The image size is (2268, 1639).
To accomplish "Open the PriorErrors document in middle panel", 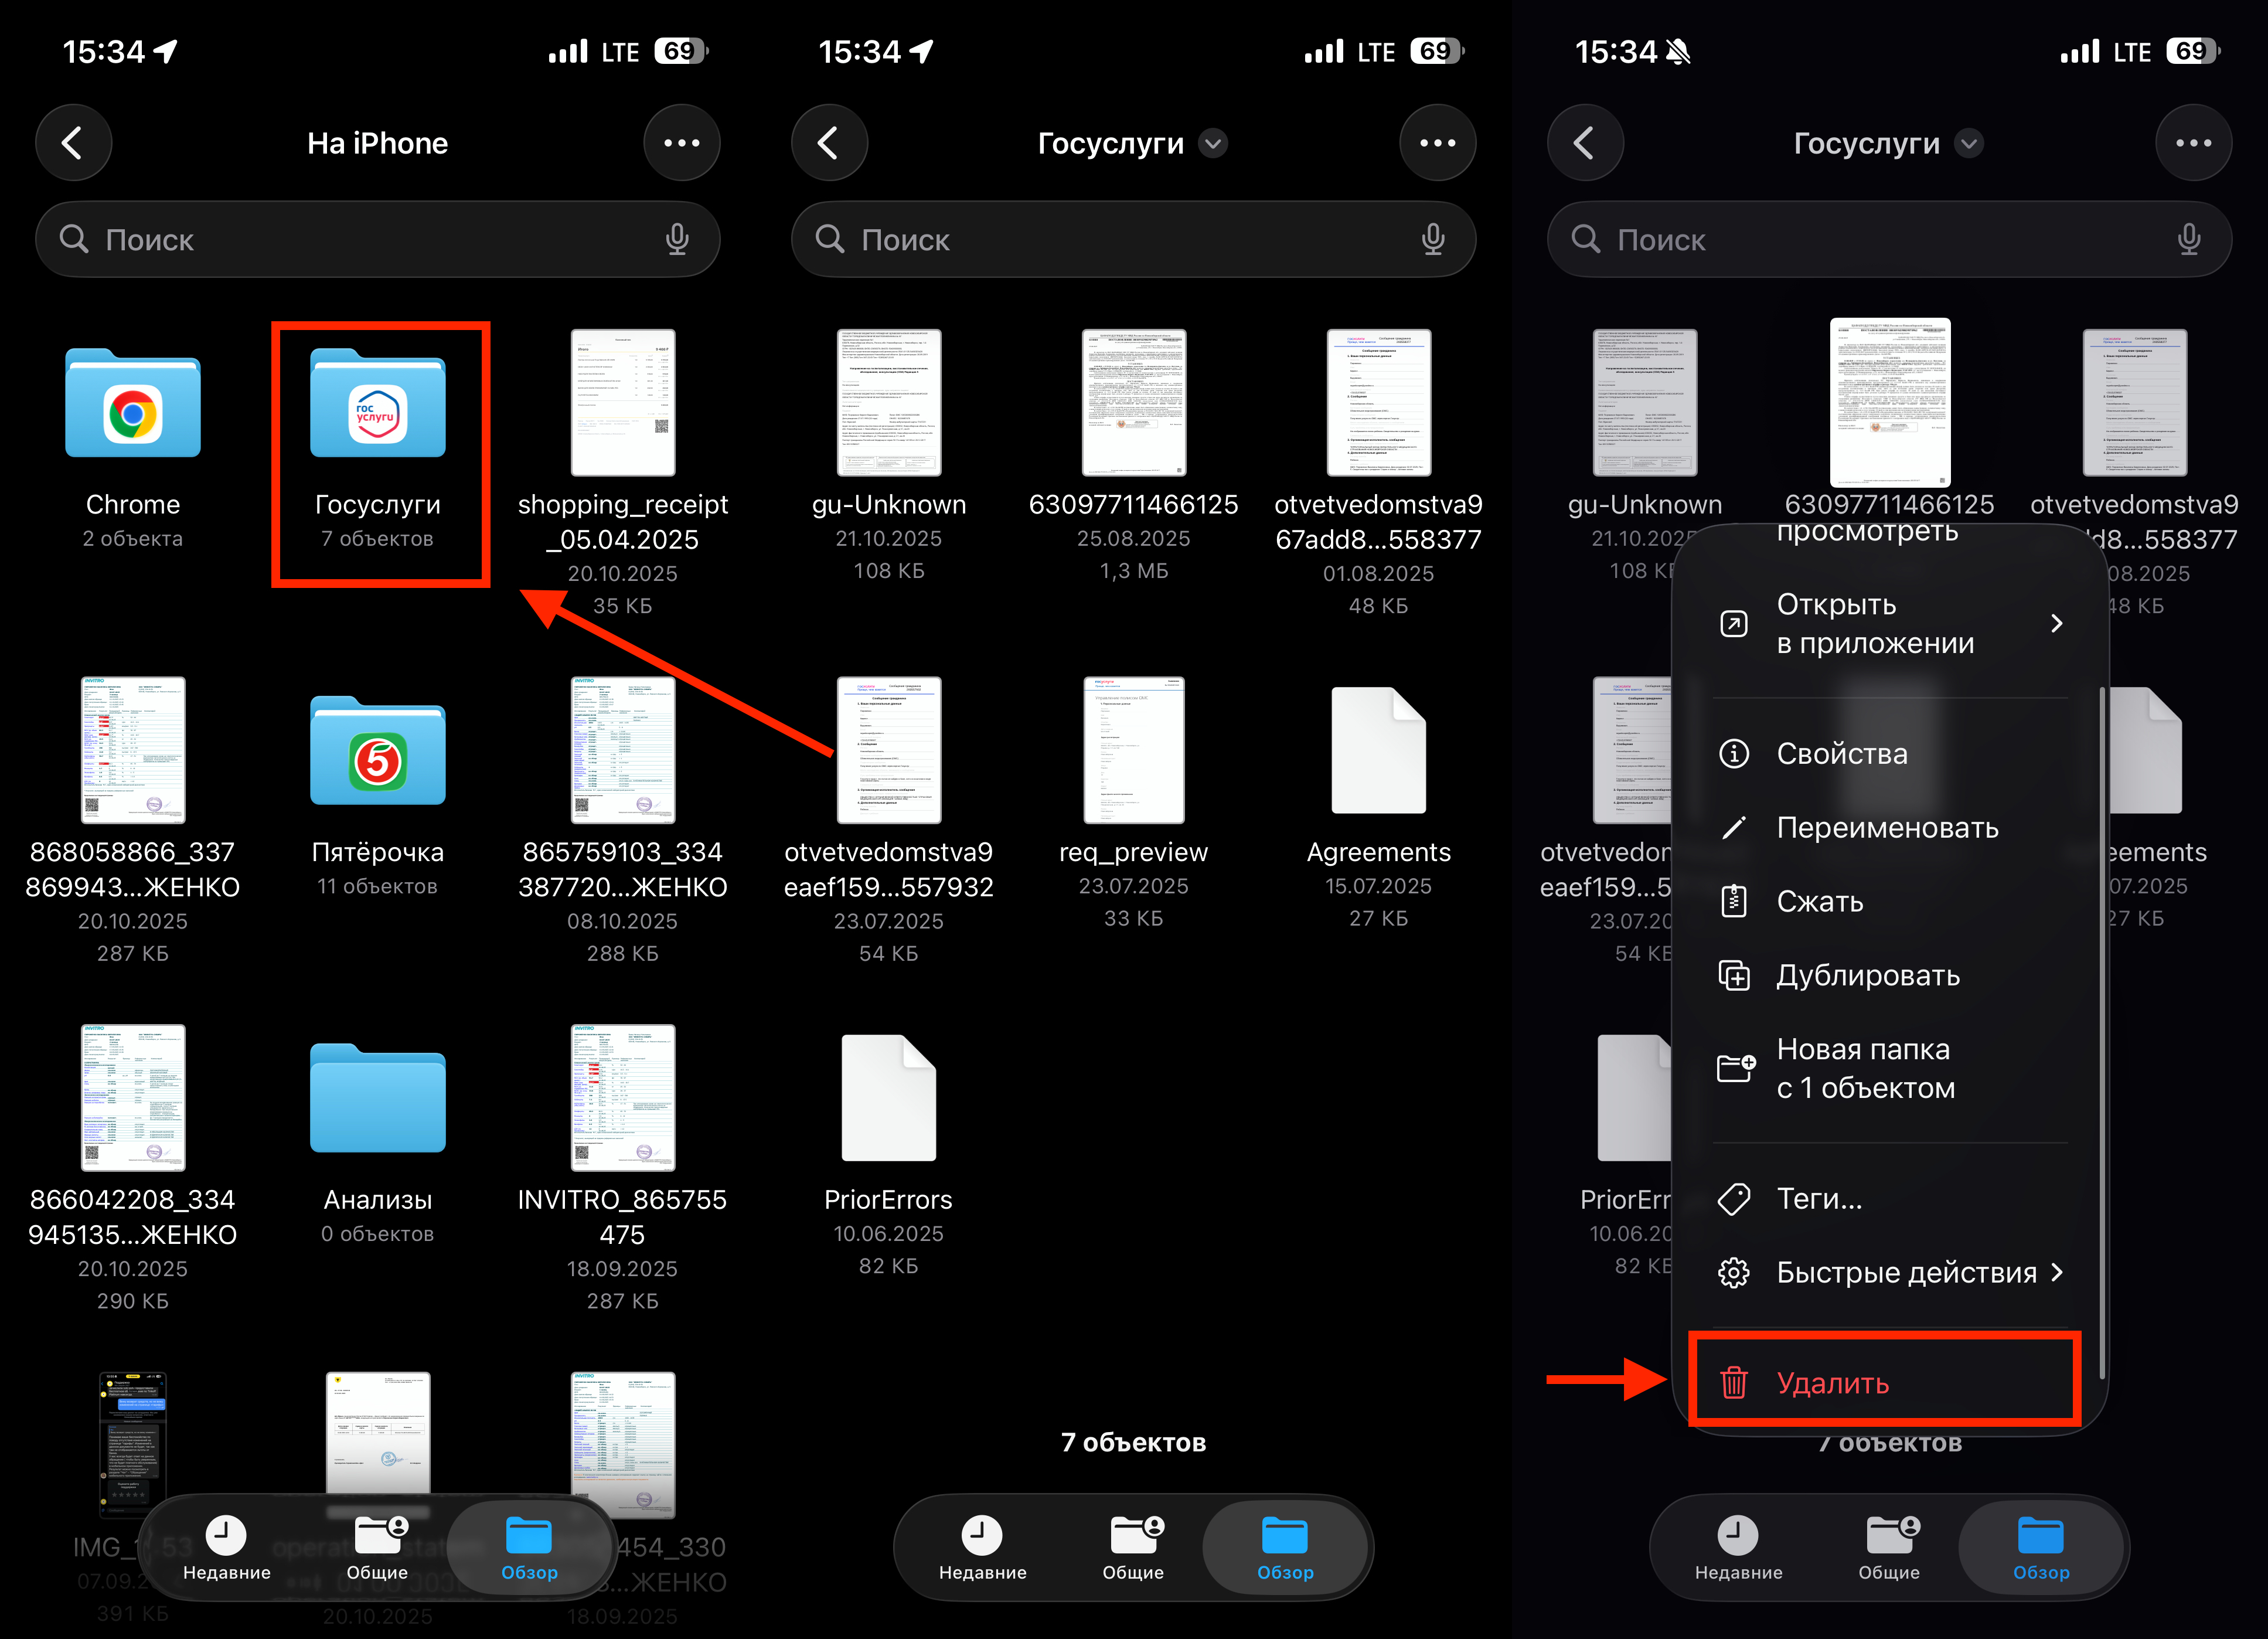I will (x=888, y=1099).
